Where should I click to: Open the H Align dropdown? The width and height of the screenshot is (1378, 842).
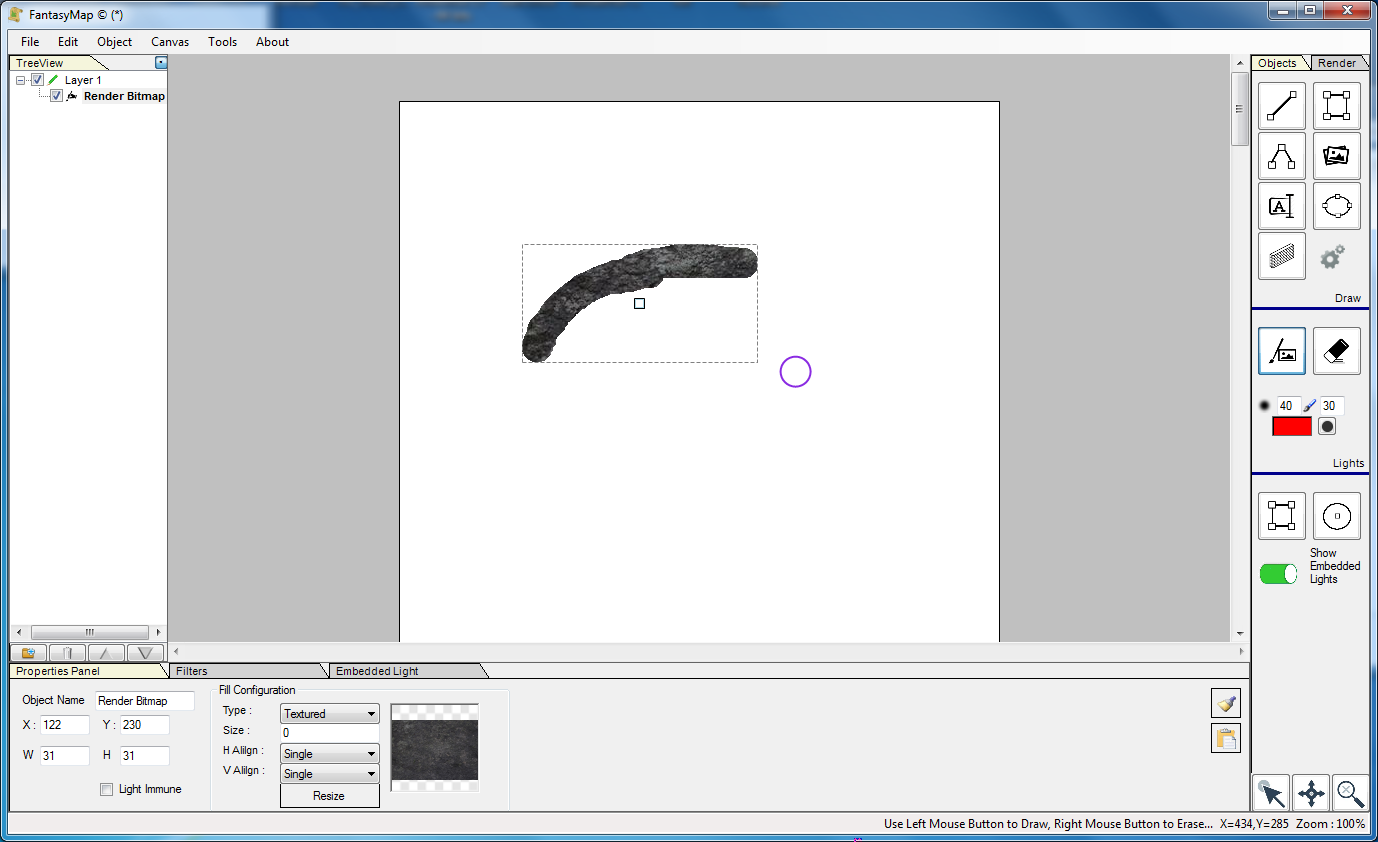(330, 754)
